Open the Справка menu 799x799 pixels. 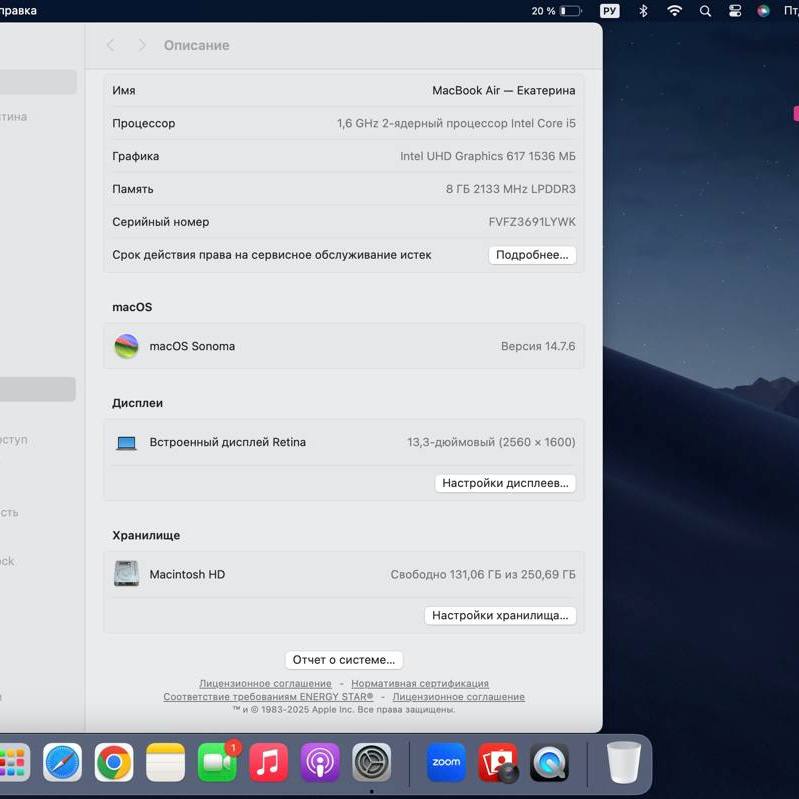pos(18,11)
